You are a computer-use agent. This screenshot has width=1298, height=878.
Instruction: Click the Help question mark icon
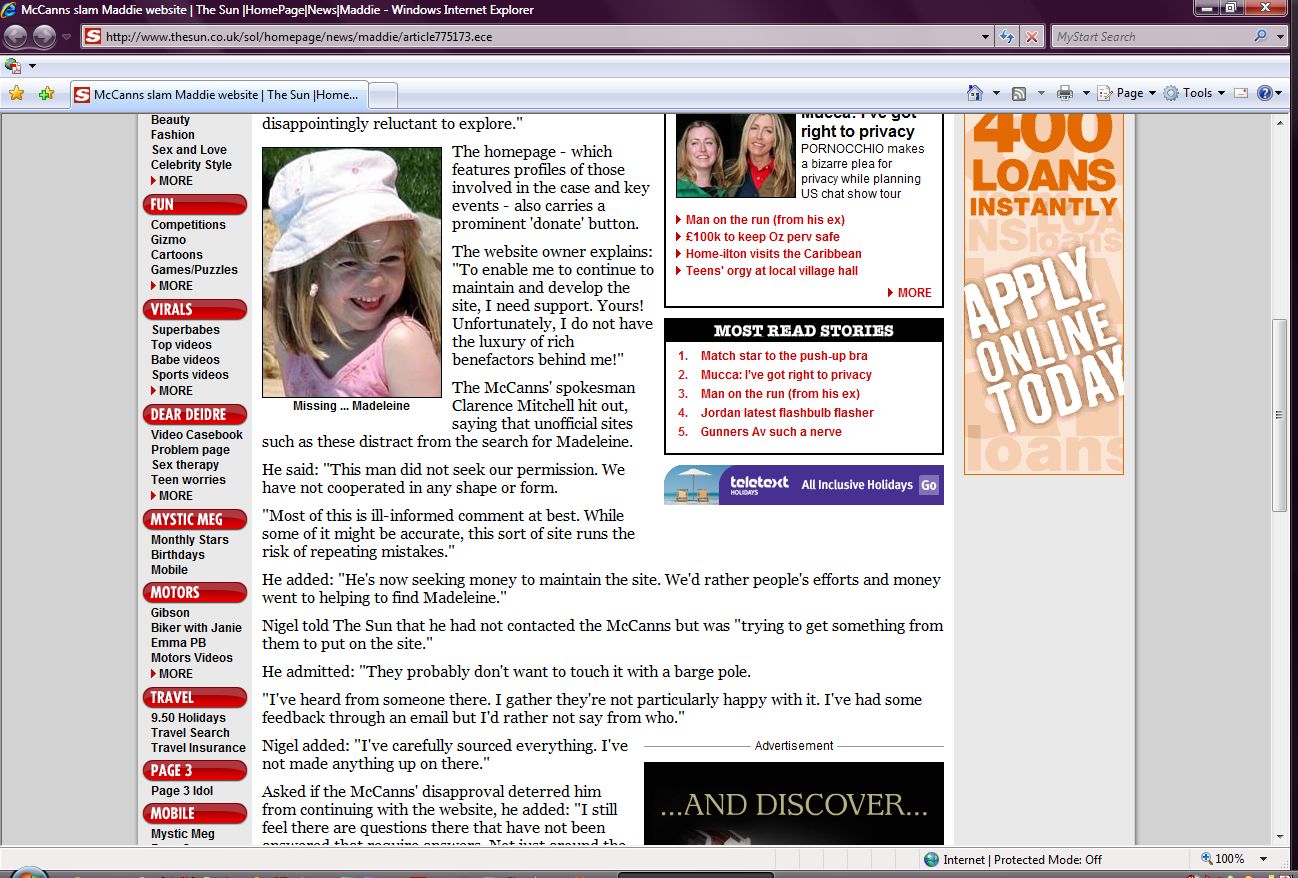(1264, 93)
